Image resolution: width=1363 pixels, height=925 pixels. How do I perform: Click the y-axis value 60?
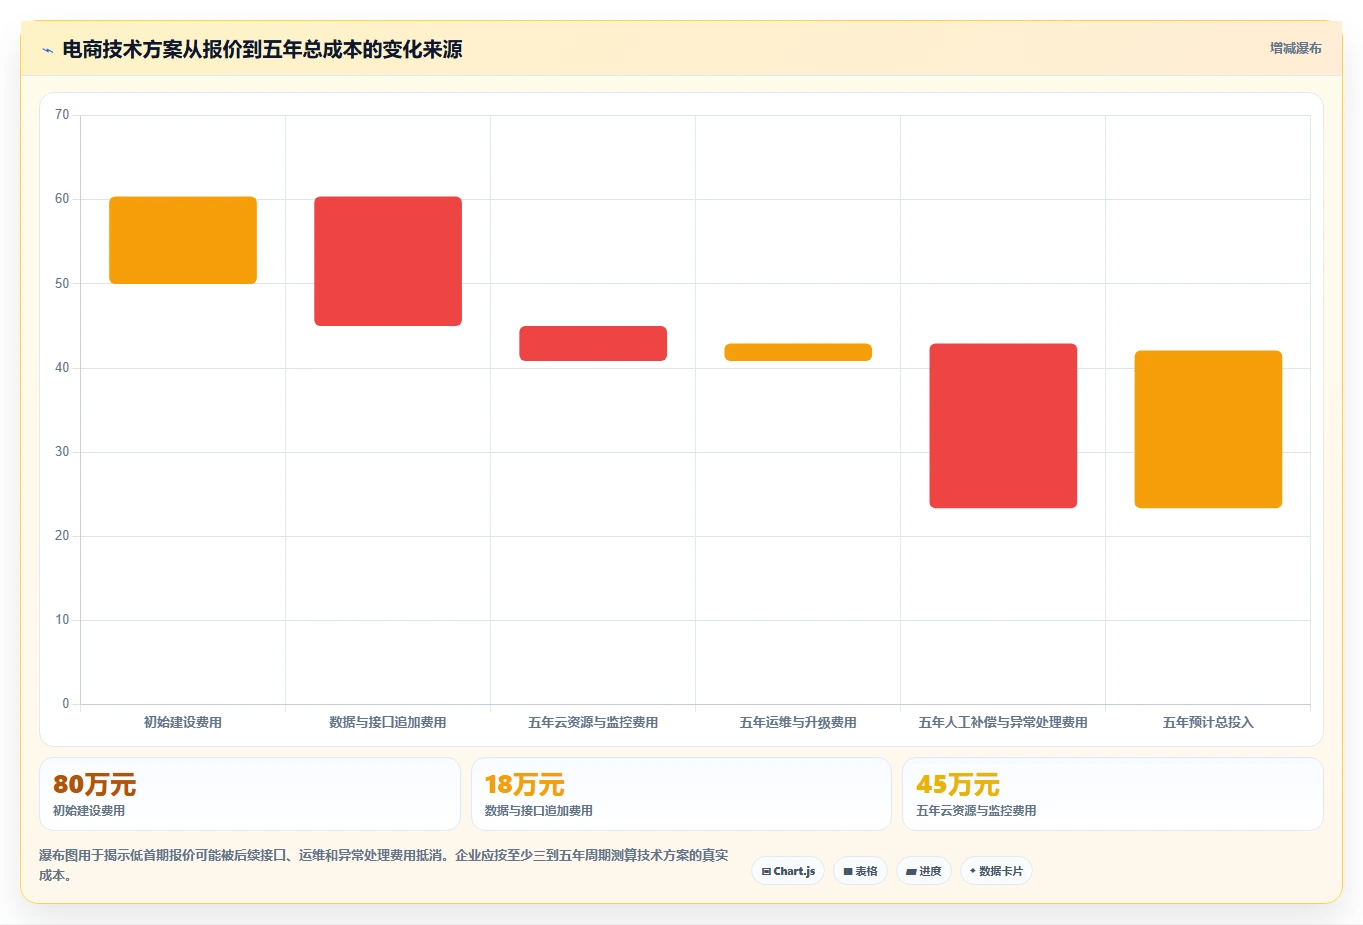point(62,199)
